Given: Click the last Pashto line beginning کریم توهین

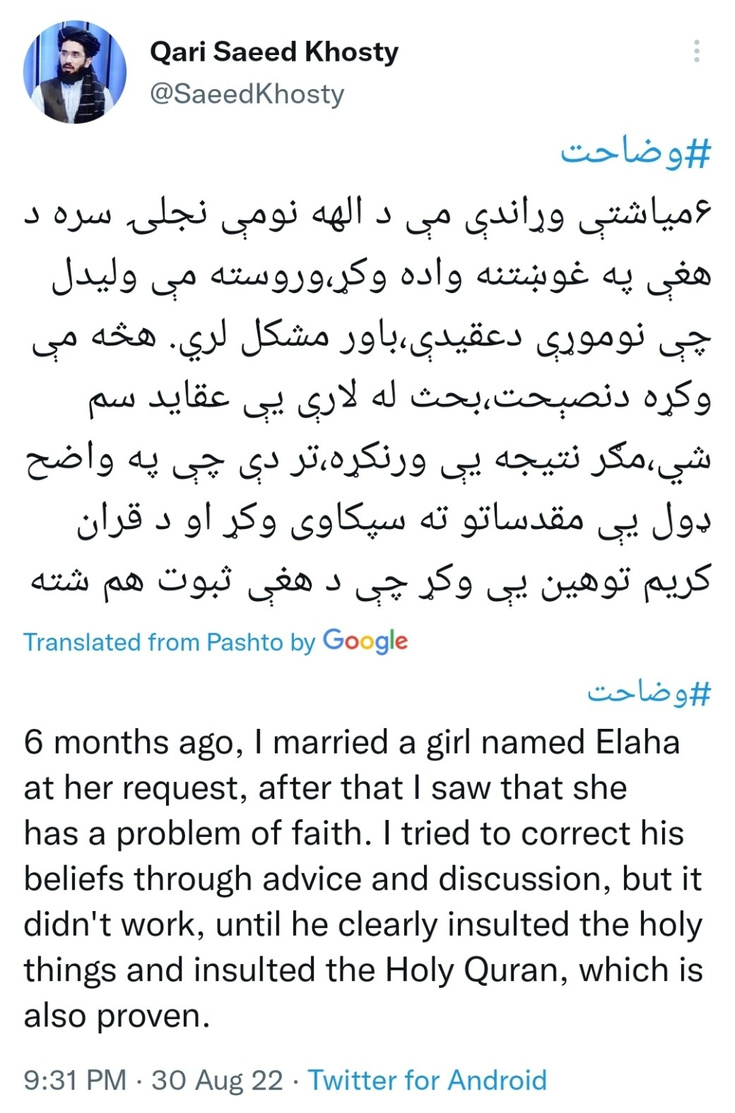Looking at the screenshot, I should click(369, 580).
